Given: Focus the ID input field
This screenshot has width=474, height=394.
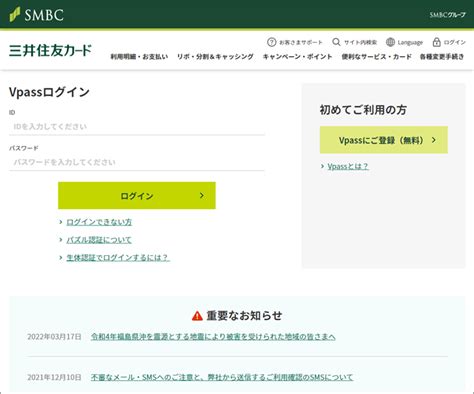Looking at the screenshot, I should pos(137,127).
